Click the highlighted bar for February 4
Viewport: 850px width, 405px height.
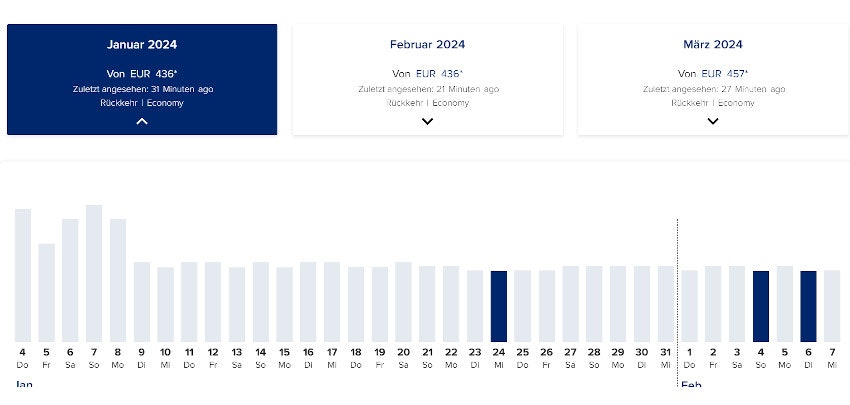tap(761, 306)
